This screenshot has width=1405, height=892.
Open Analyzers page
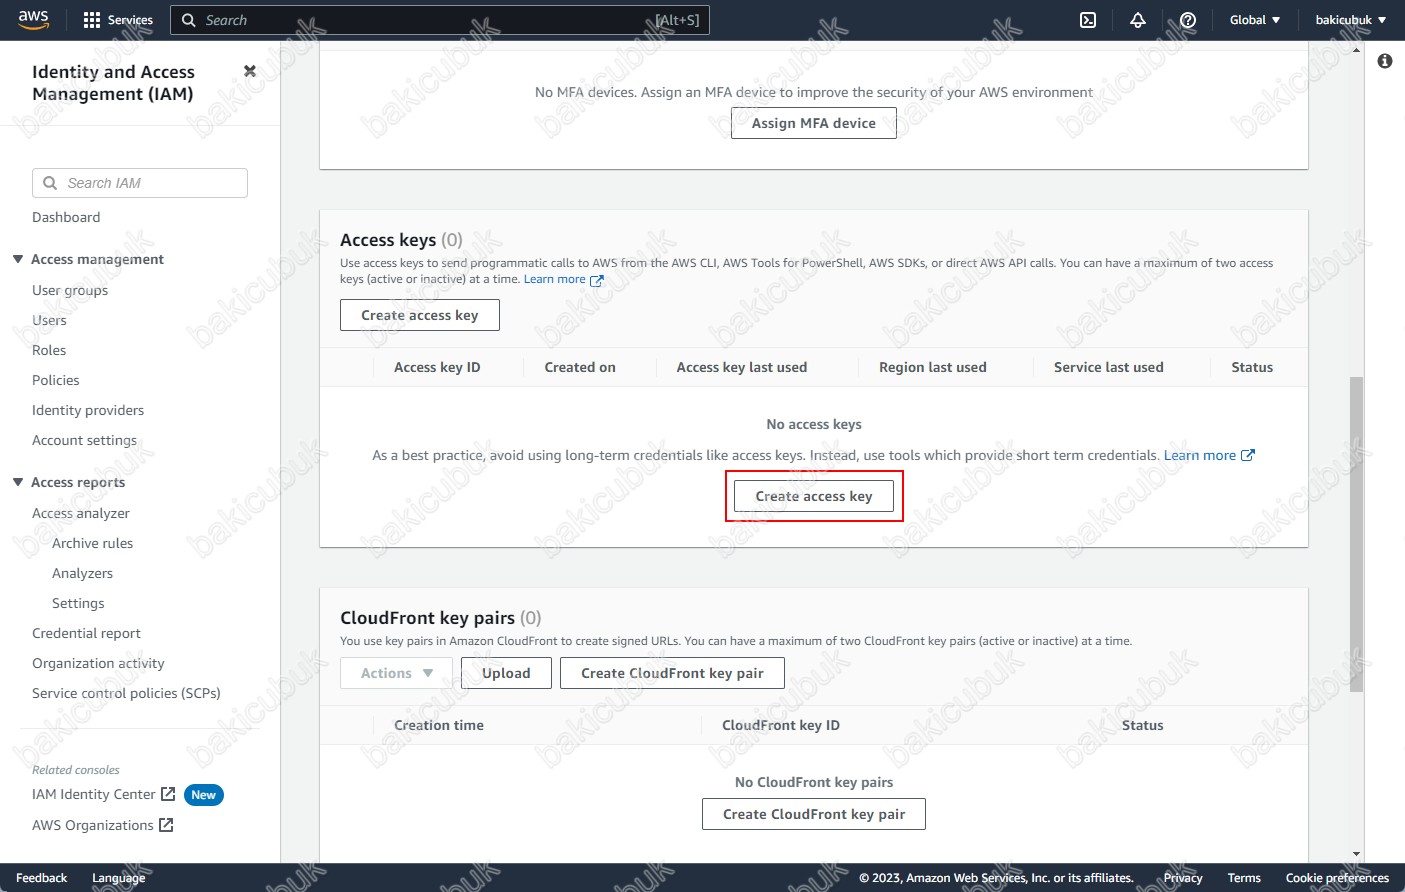[x=82, y=573]
